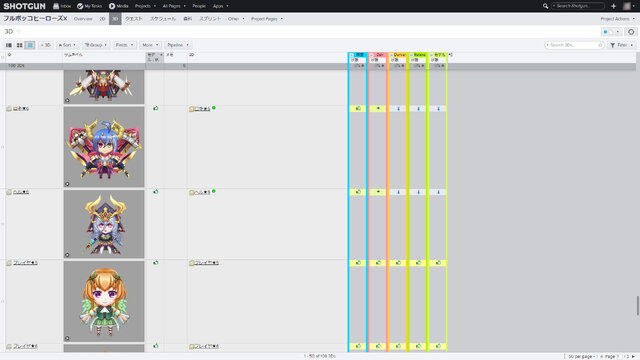Click the plus create-new icon
This screenshot has width=640, height=360.
coord(613,6)
